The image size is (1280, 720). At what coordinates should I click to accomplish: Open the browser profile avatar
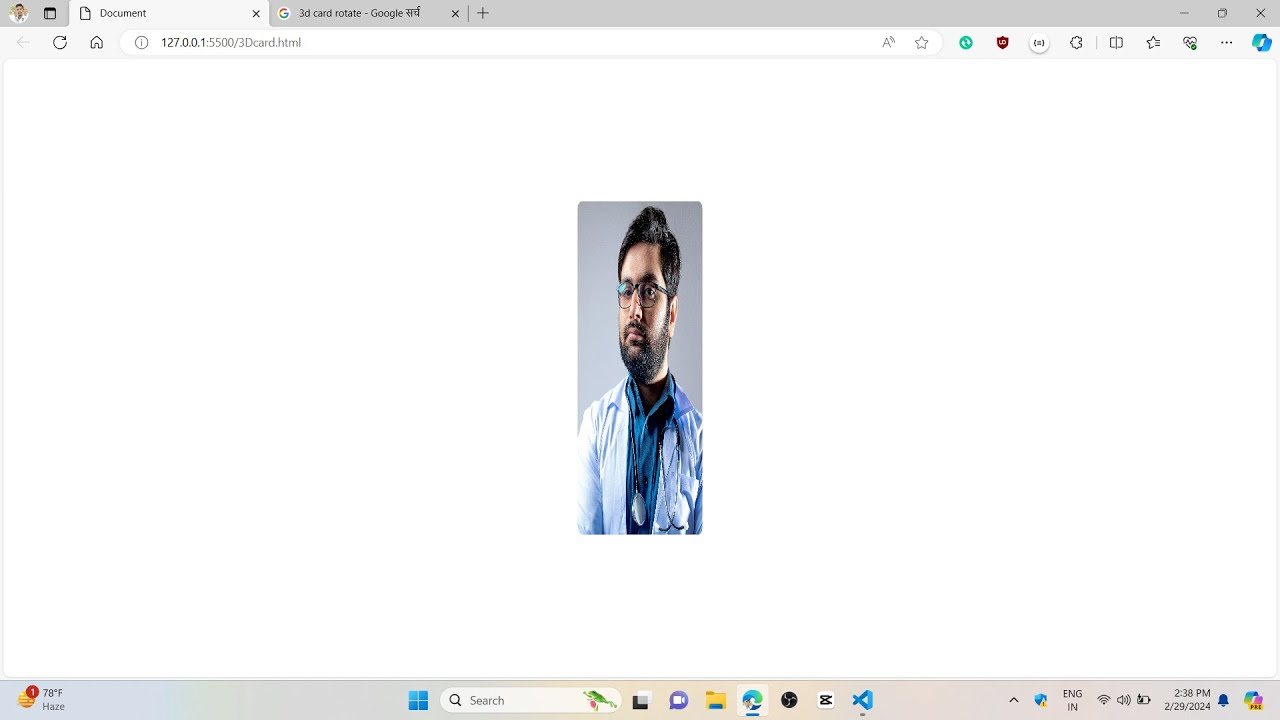(x=18, y=13)
